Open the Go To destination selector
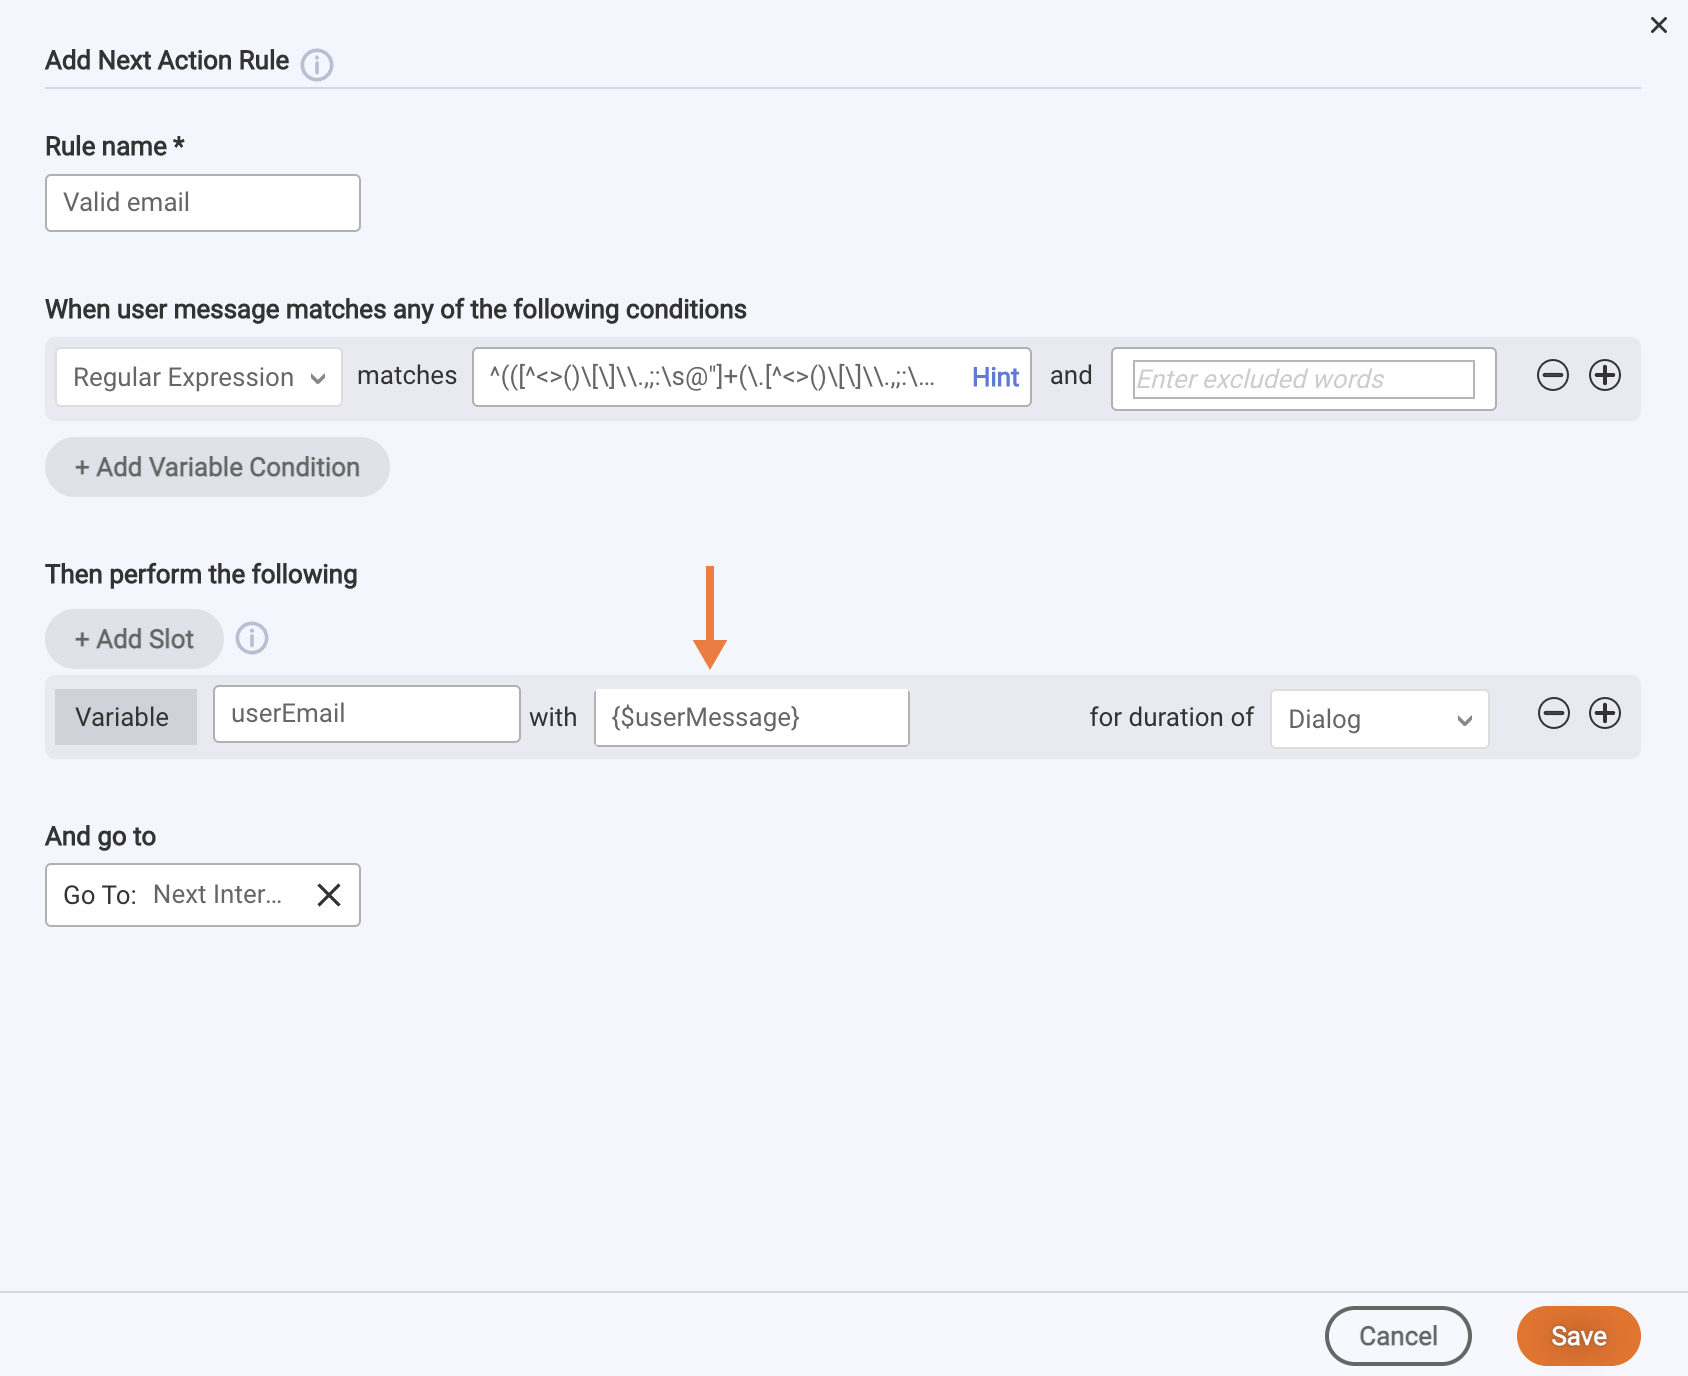1688x1376 pixels. click(x=203, y=895)
